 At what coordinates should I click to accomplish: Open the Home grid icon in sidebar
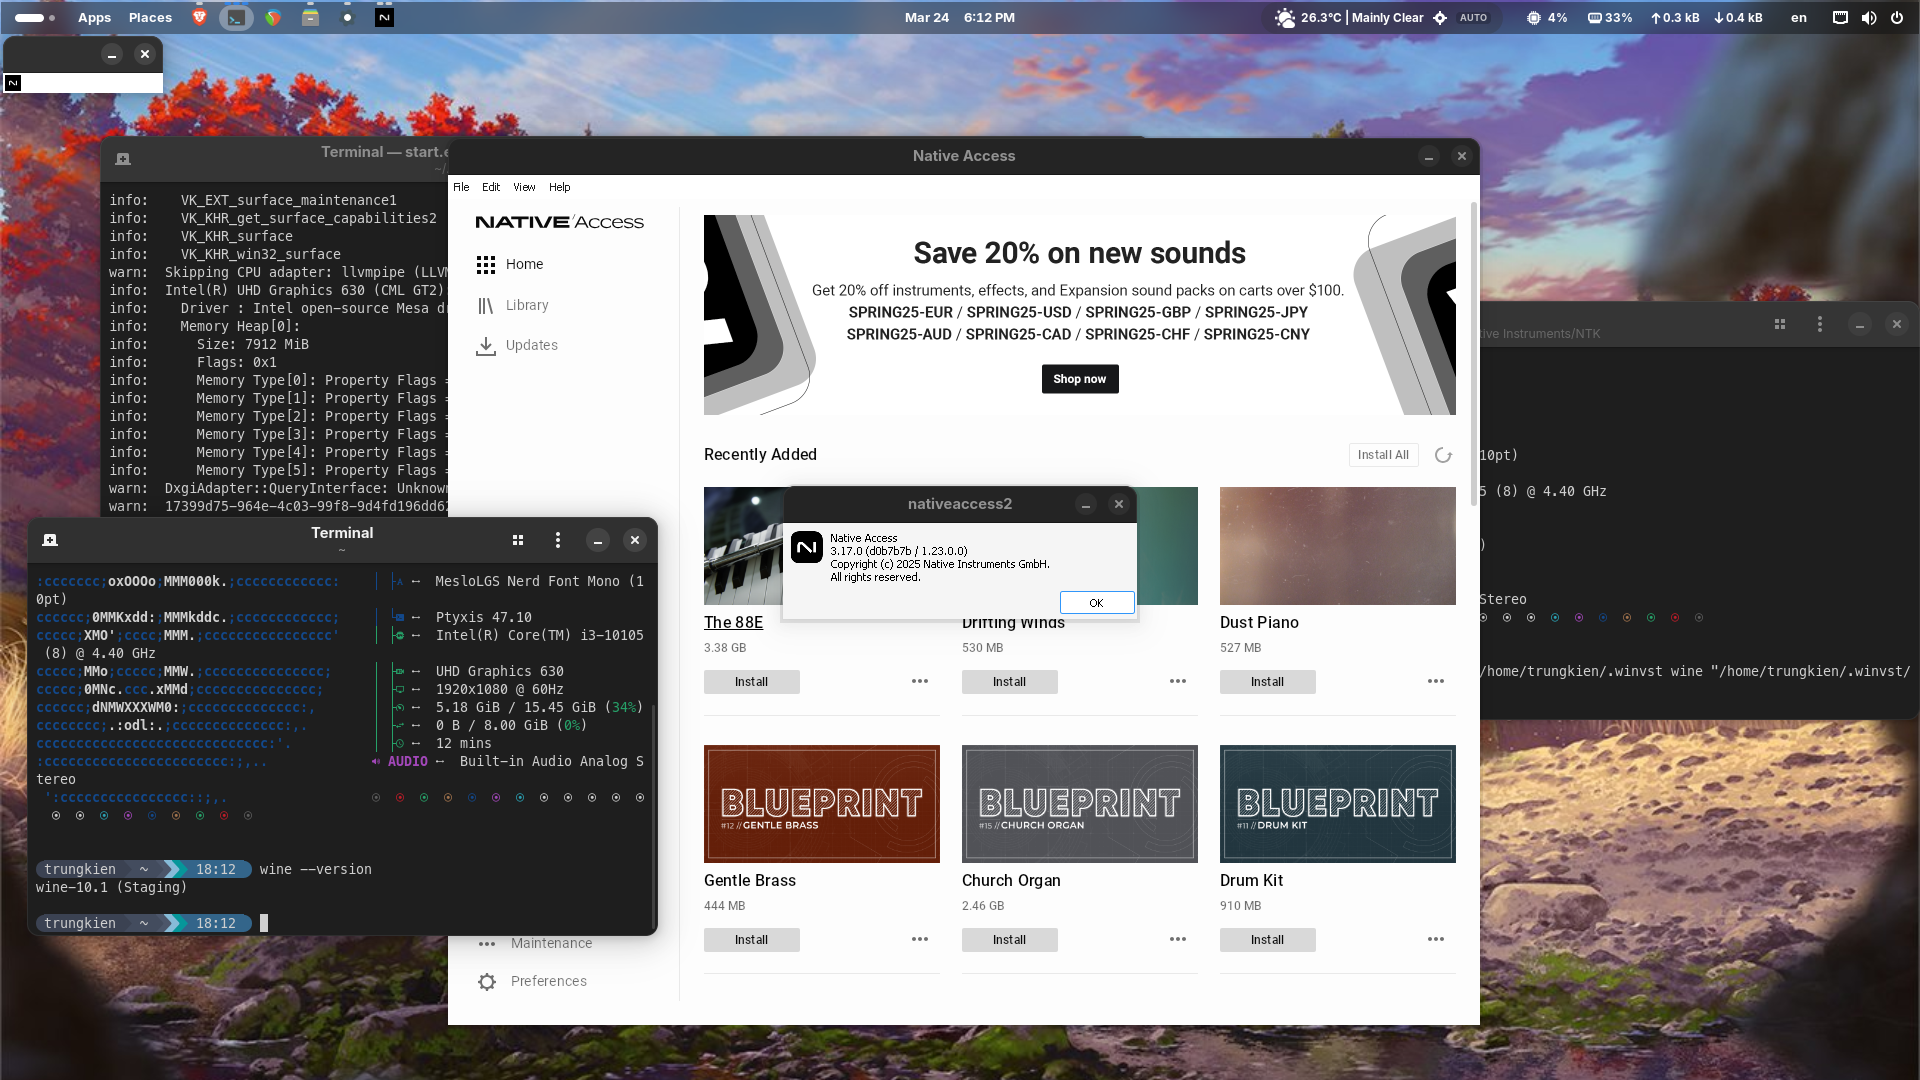coord(486,264)
